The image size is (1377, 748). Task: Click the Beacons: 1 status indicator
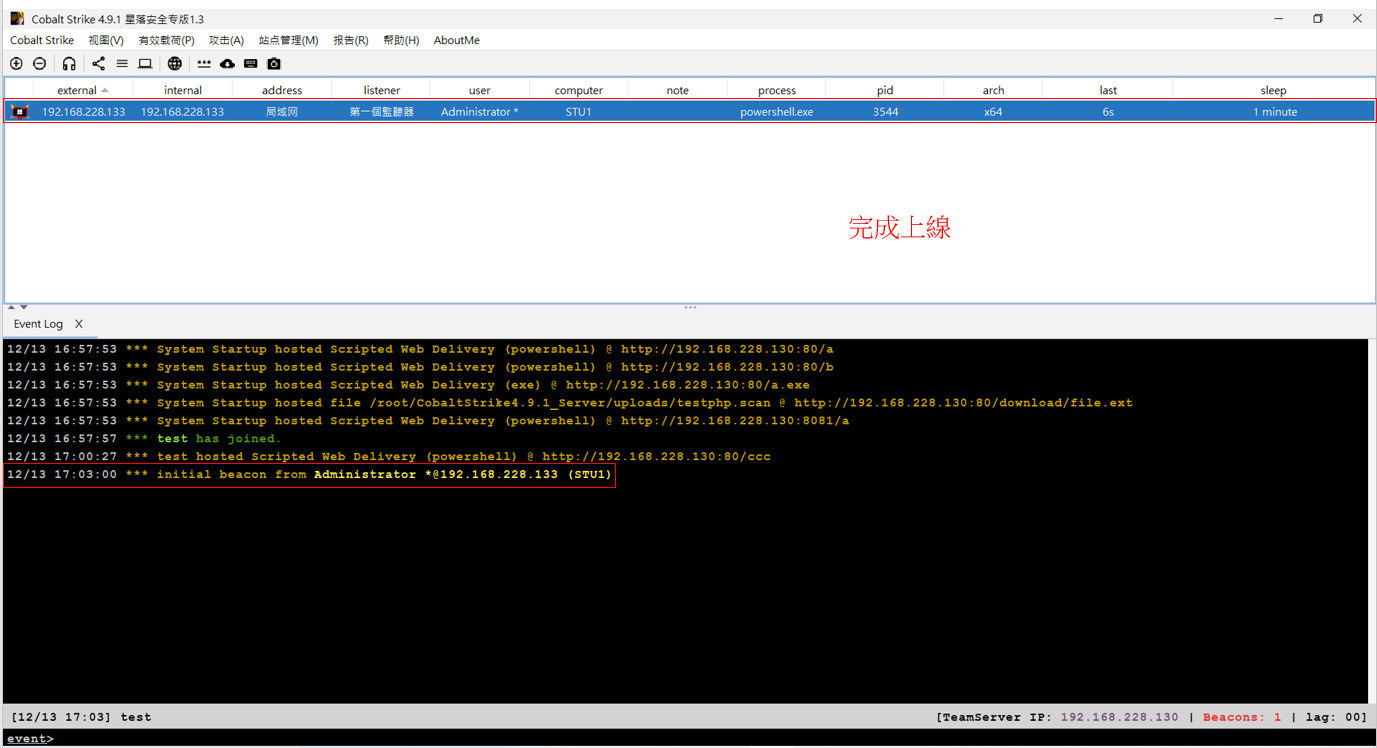pyautogui.click(x=1242, y=717)
